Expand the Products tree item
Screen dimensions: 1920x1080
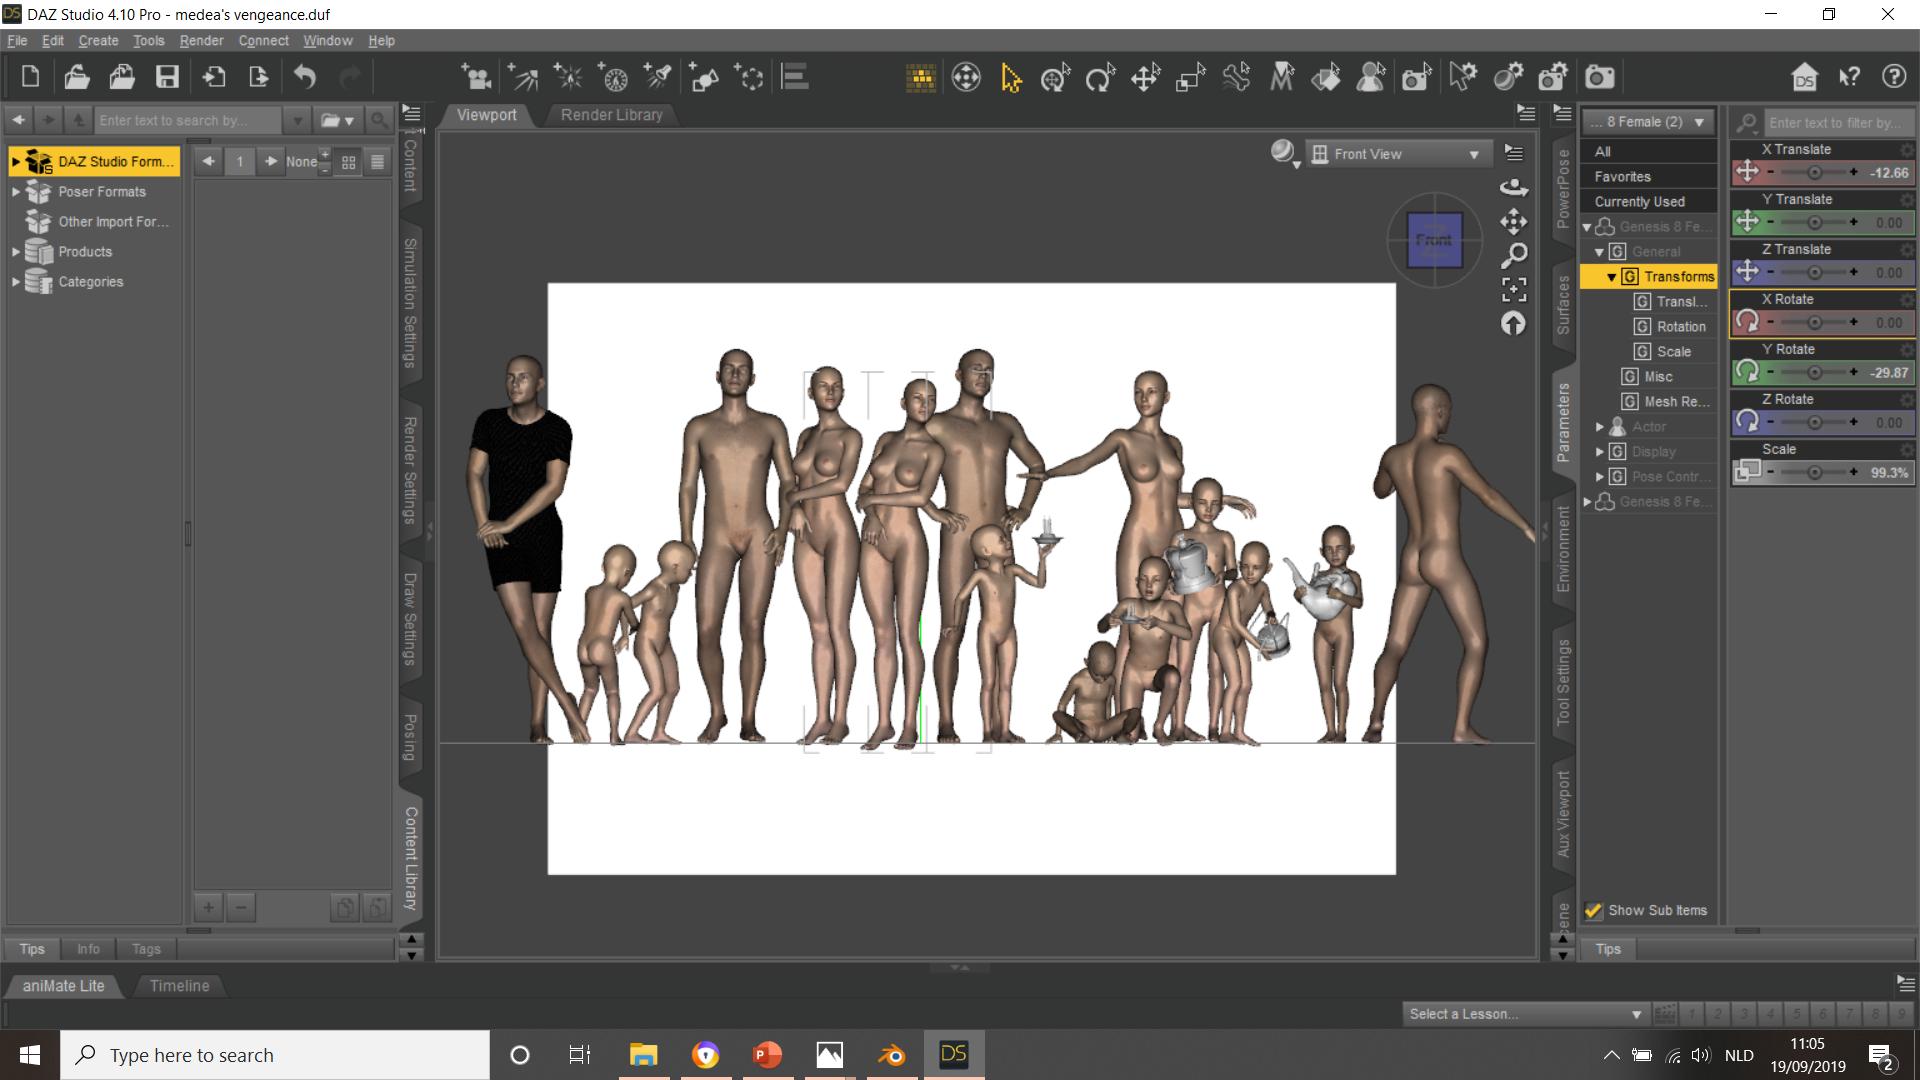coord(16,252)
